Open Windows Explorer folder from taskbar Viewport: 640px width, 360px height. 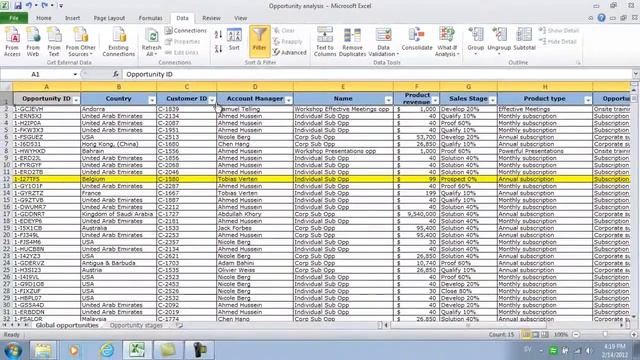coord(42,350)
